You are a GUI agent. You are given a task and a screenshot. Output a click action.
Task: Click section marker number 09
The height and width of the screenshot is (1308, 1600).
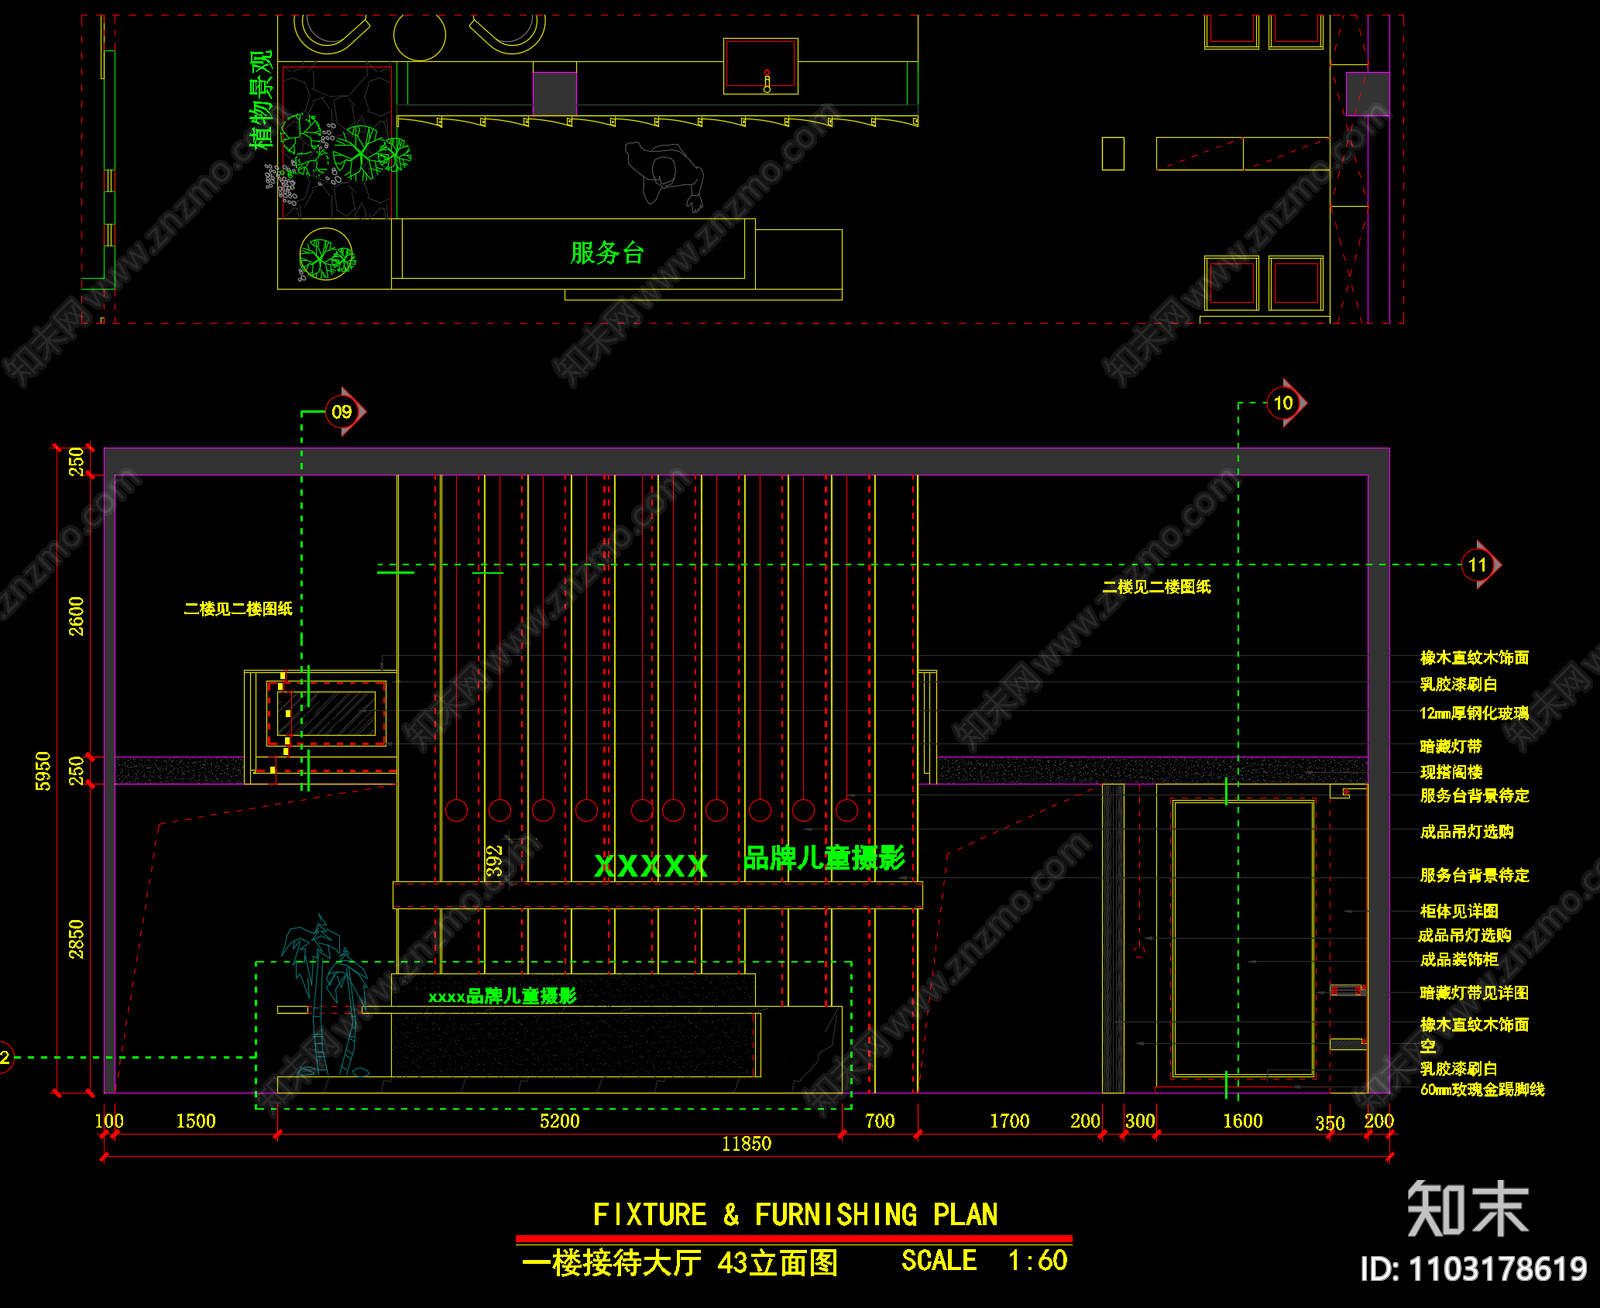pyautogui.click(x=343, y=411)
